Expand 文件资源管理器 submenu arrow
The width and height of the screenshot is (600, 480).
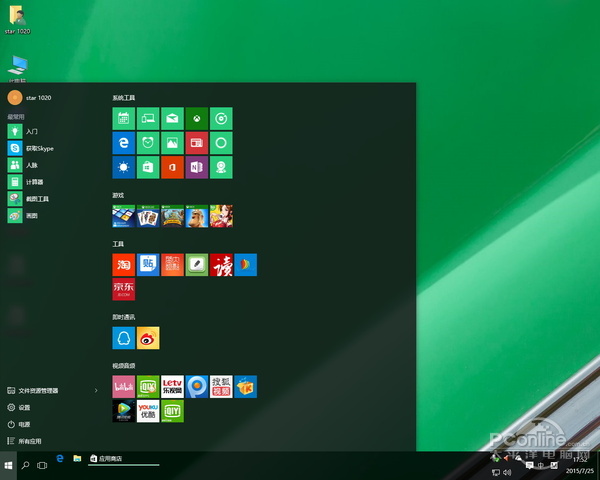pos(96,390)
